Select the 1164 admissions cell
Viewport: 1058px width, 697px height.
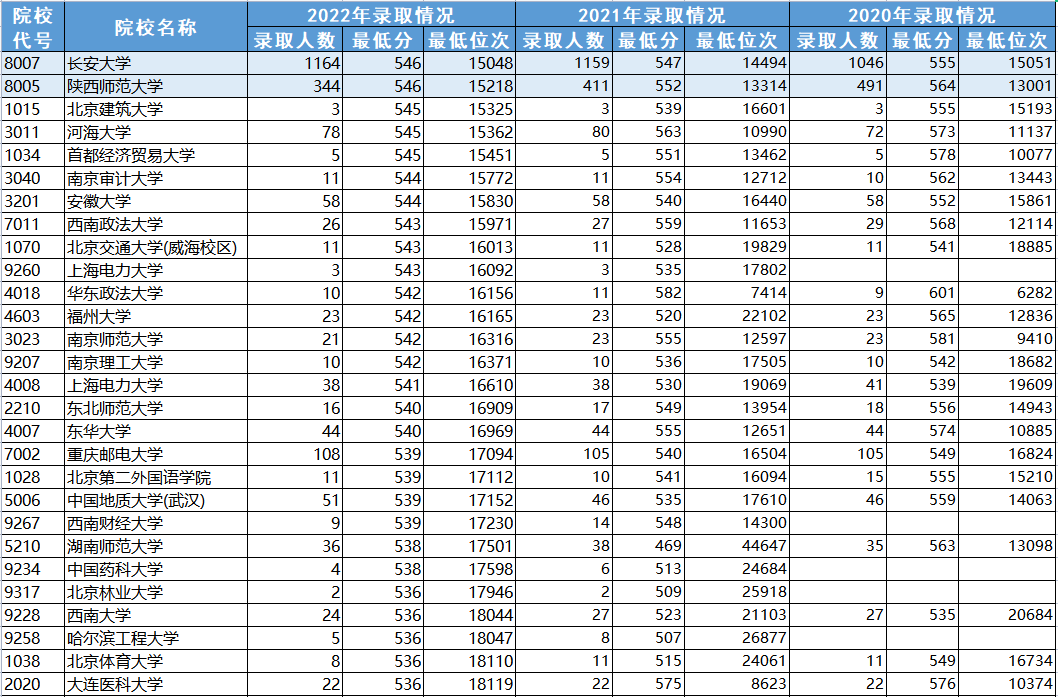(296, 64)
